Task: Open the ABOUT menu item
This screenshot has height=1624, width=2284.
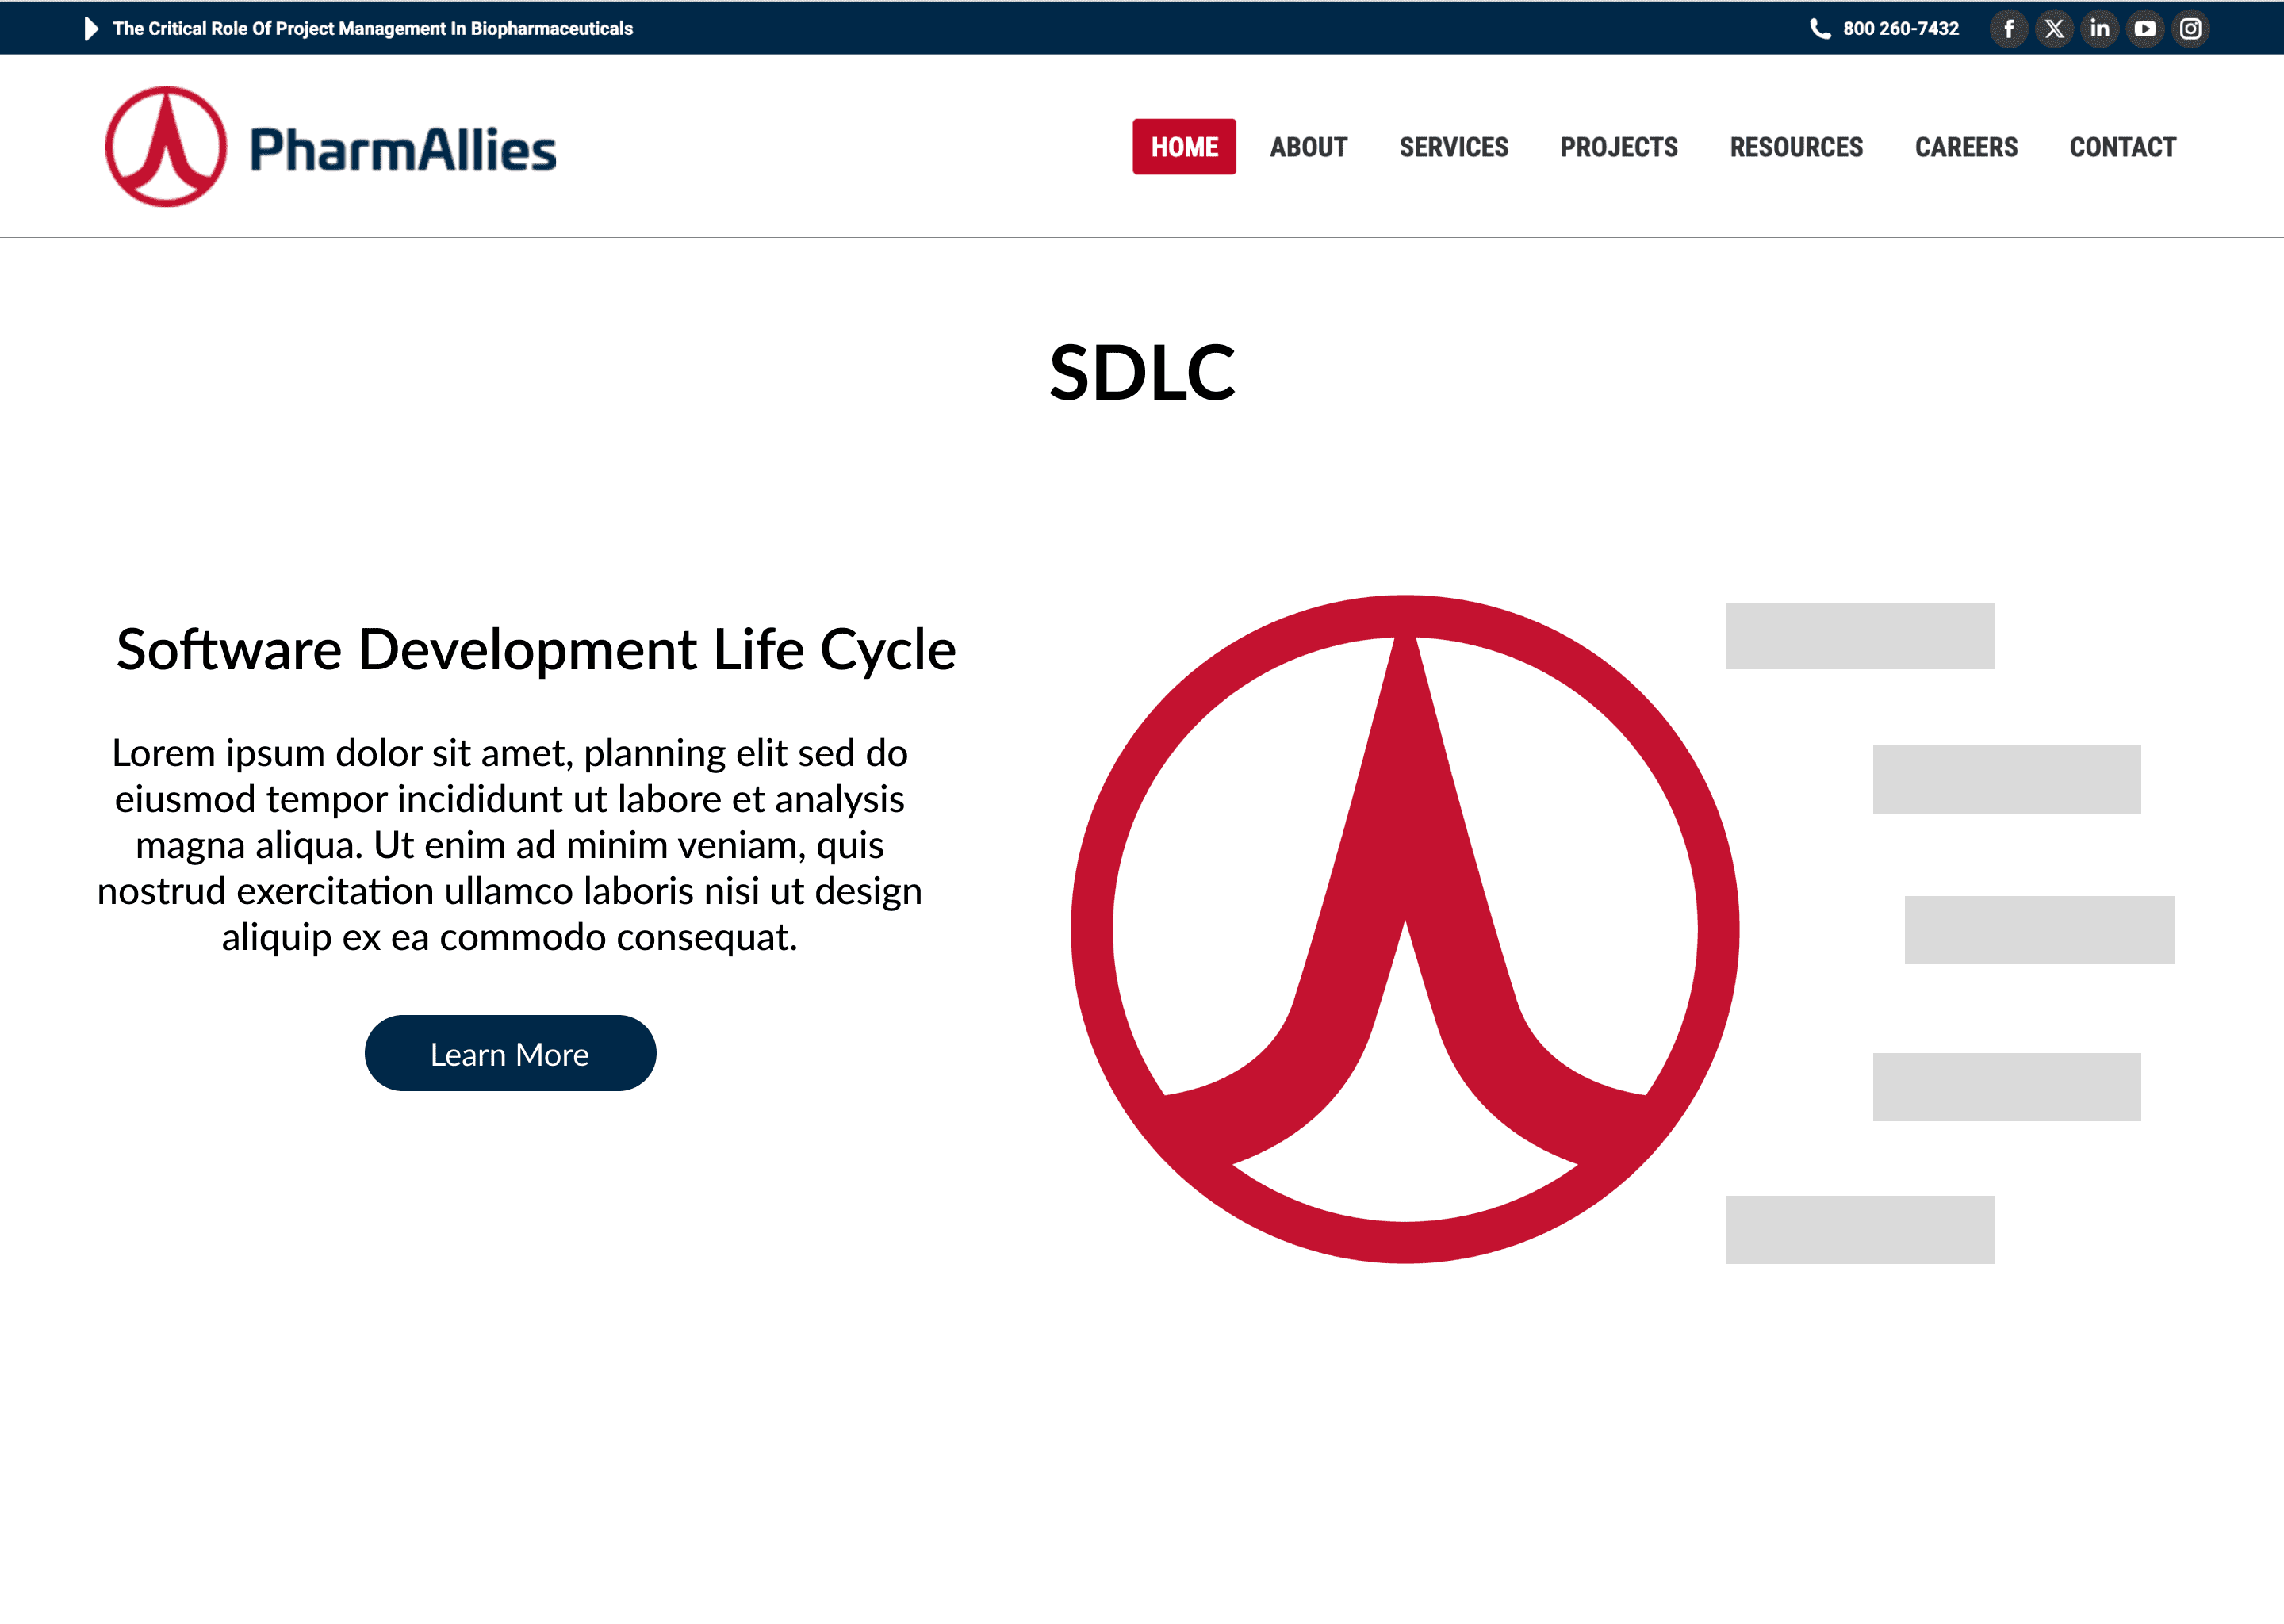Action: click(x=1308, y=147)
